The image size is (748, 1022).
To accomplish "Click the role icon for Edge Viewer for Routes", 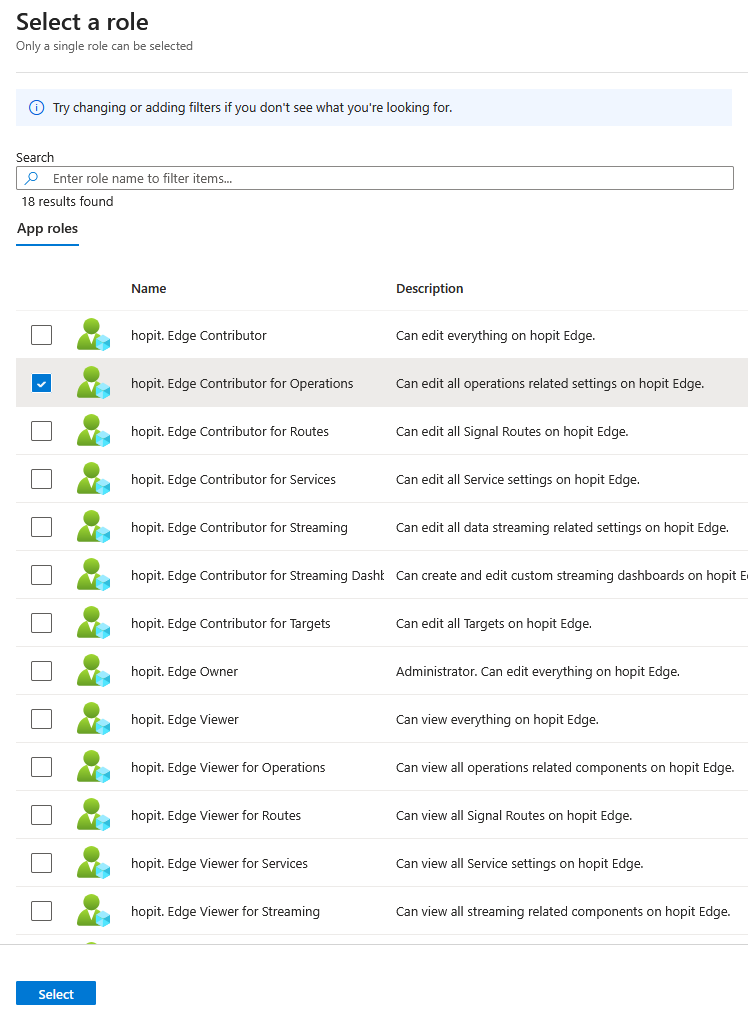I will [x=93, y=815].
